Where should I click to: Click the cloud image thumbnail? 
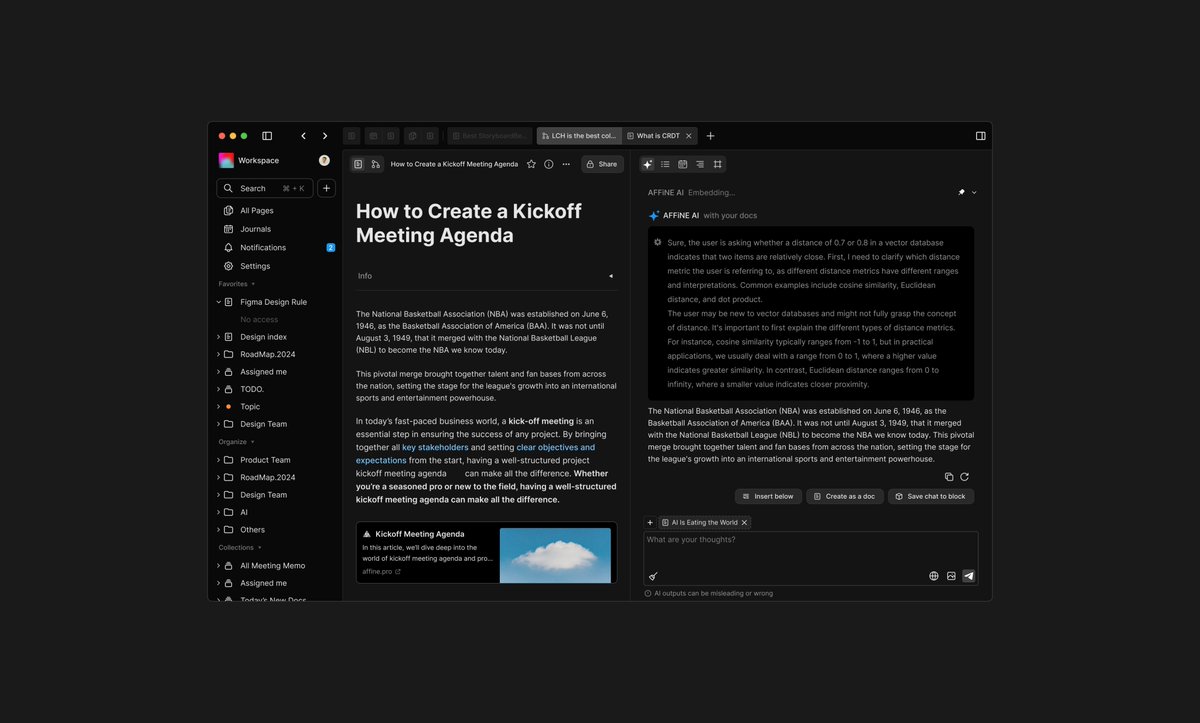click(555, 555)
